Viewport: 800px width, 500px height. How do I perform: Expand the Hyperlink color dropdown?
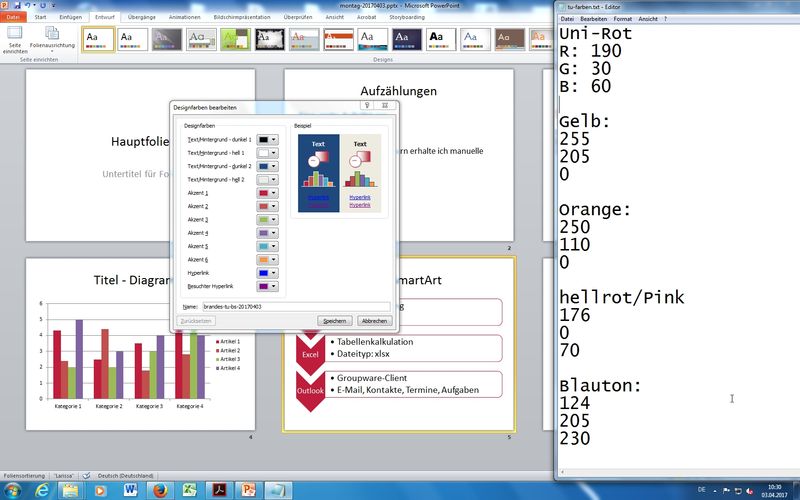[268, 272]
